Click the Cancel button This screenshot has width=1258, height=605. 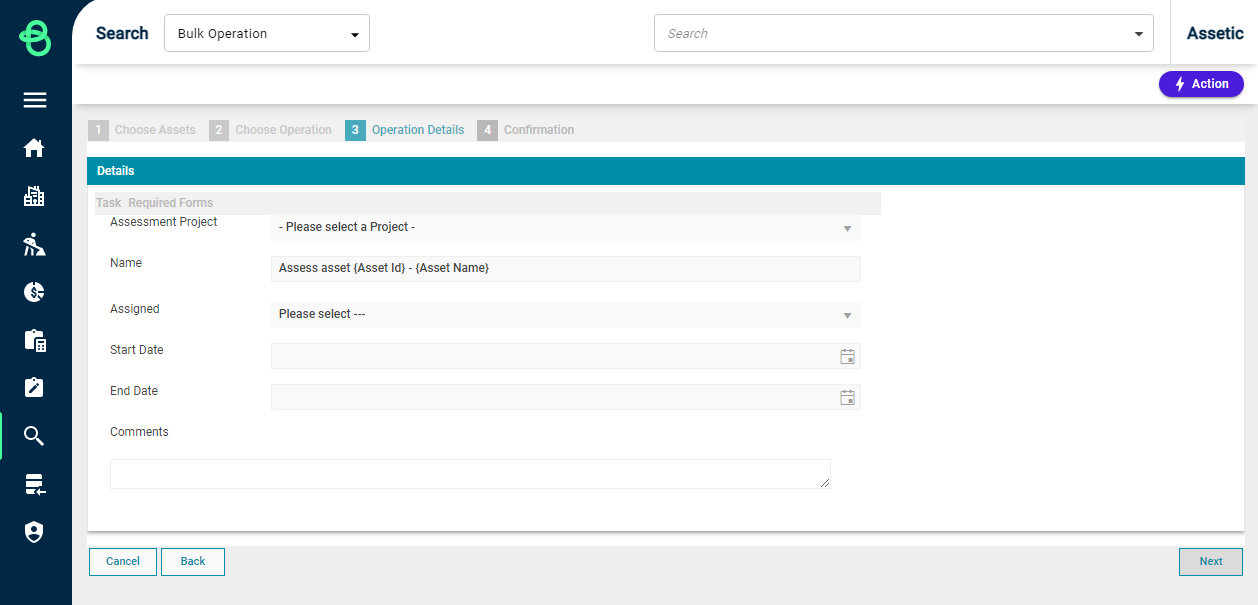(x=123, y=562)
